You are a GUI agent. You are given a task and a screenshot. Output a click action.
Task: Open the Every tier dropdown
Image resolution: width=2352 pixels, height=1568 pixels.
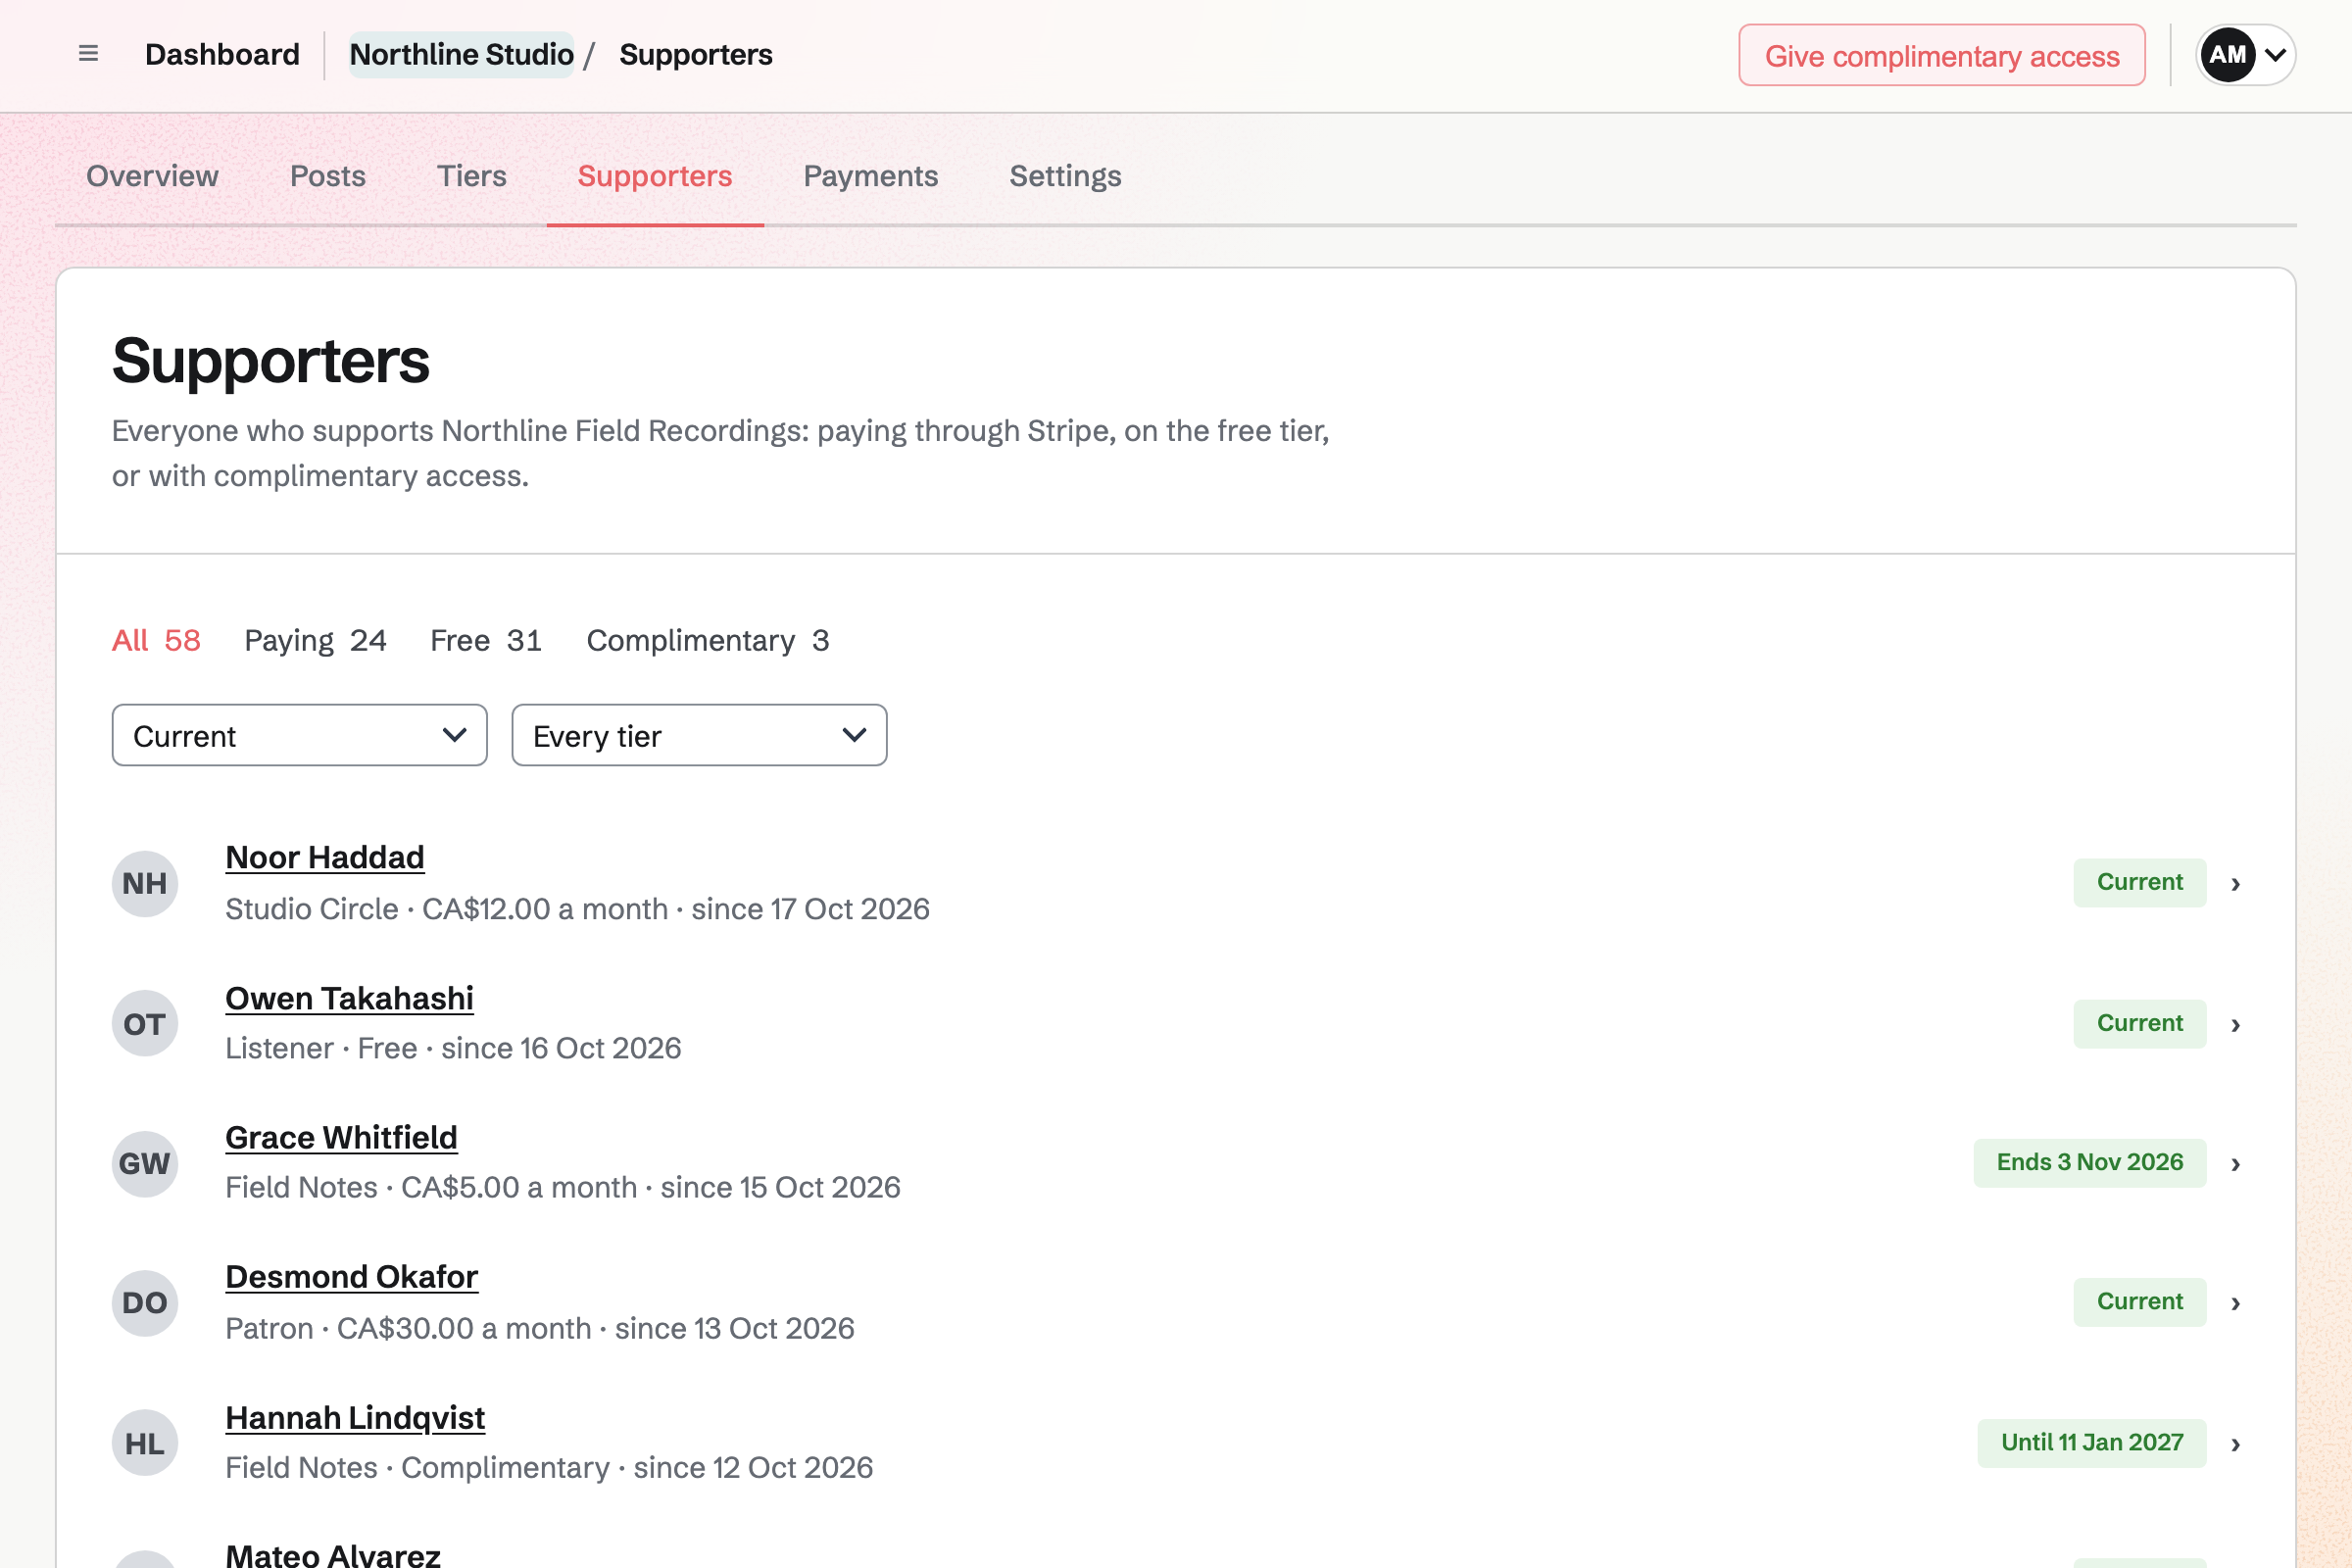pyautogui.click(x=699, y=735)
